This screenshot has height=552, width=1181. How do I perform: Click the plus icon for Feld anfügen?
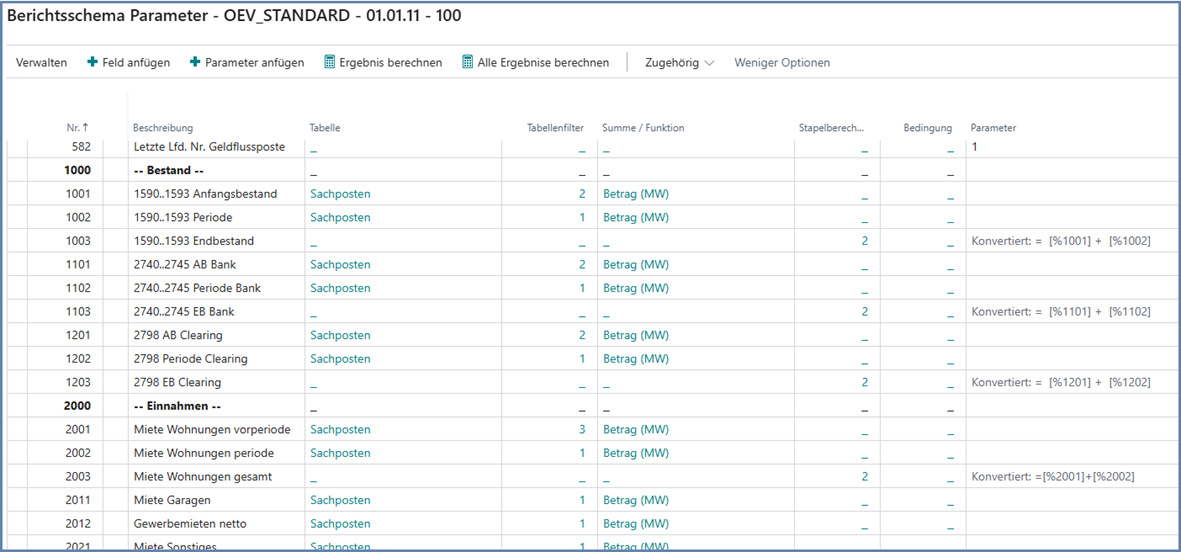click(93, 62)
